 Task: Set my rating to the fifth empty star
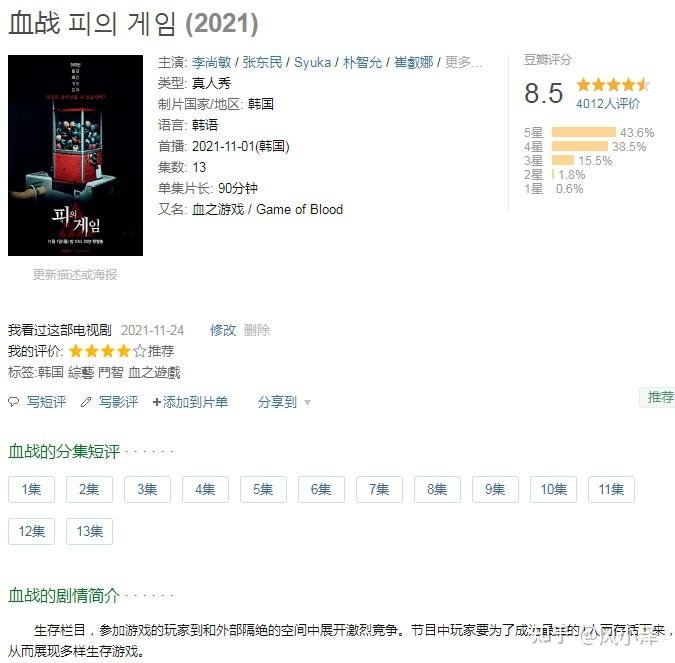click(139, 351)
